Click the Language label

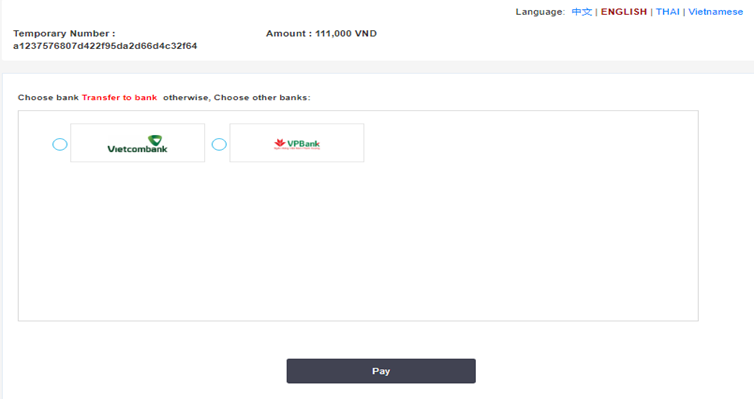(540, 12)
